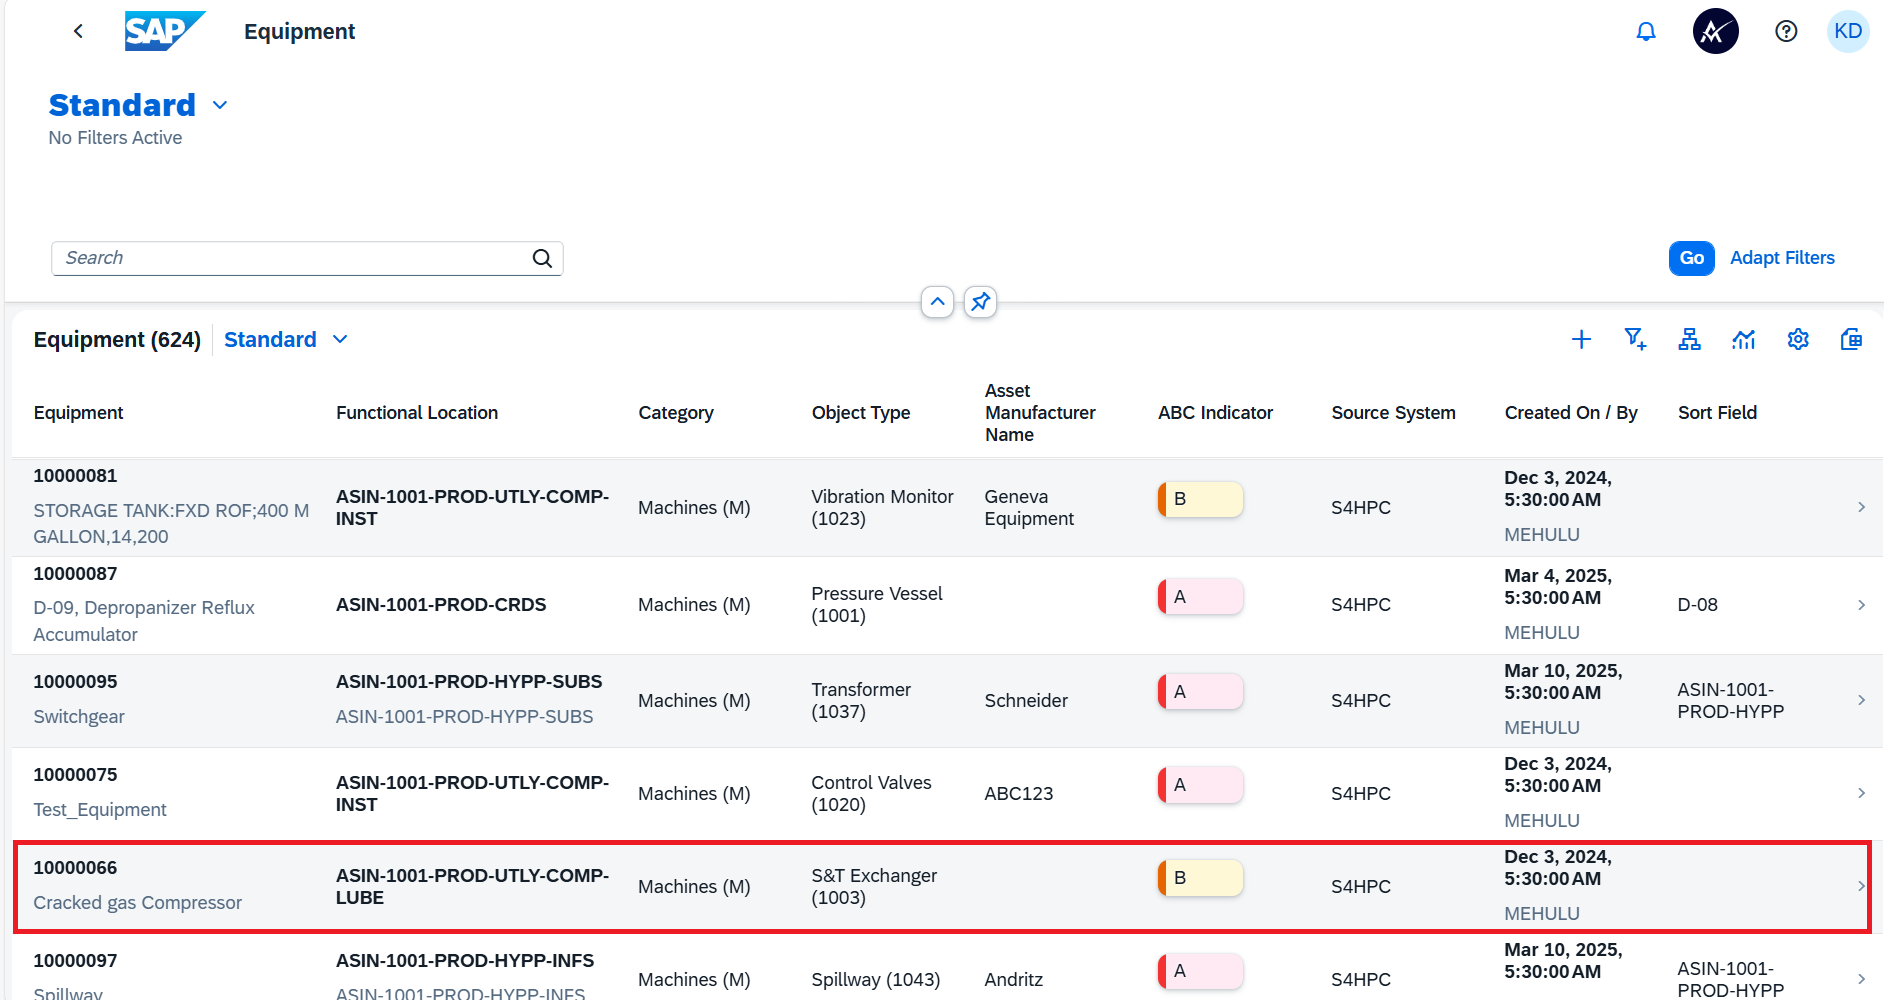The image size is (1884, 1000).
Task: Open the notifications bell
Action: (1646, 31)
